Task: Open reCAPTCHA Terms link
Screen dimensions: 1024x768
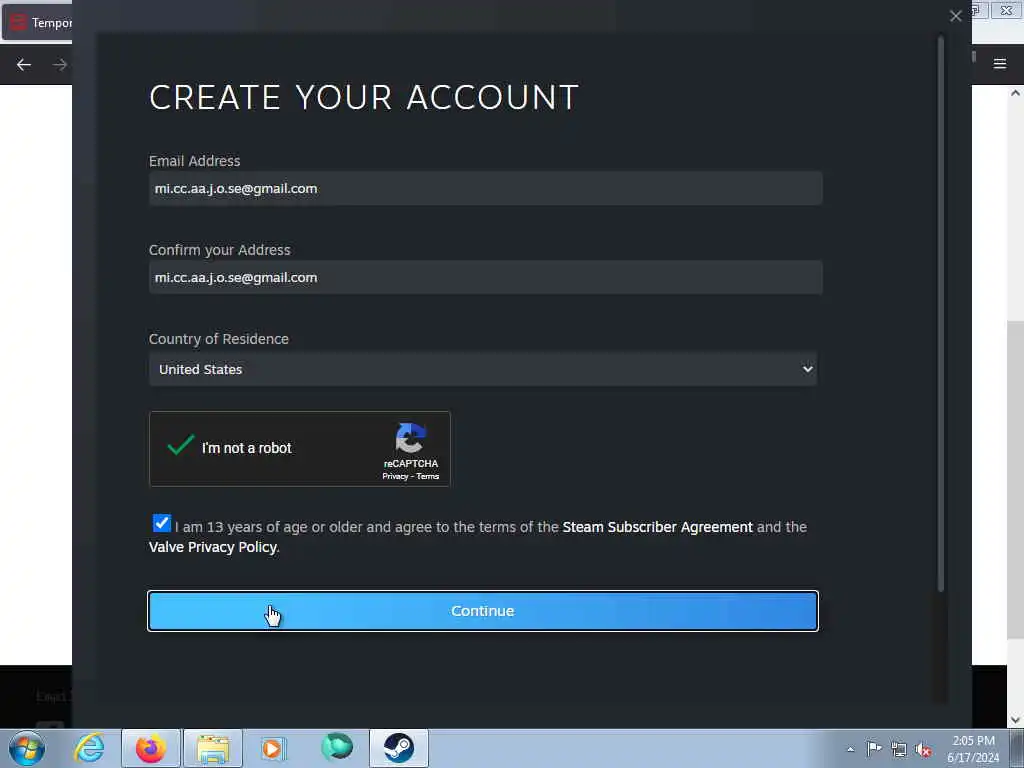Action: point(428,477)
